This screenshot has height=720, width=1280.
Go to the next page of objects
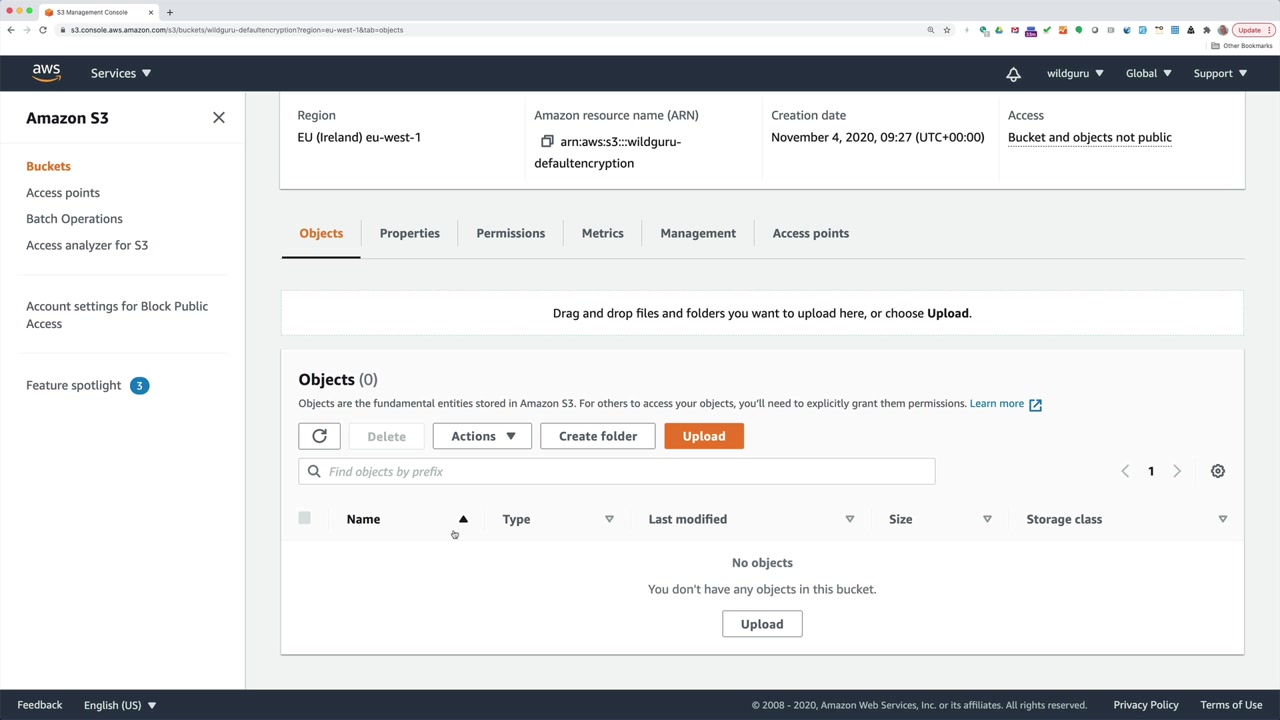click(x=1177, y=471)
